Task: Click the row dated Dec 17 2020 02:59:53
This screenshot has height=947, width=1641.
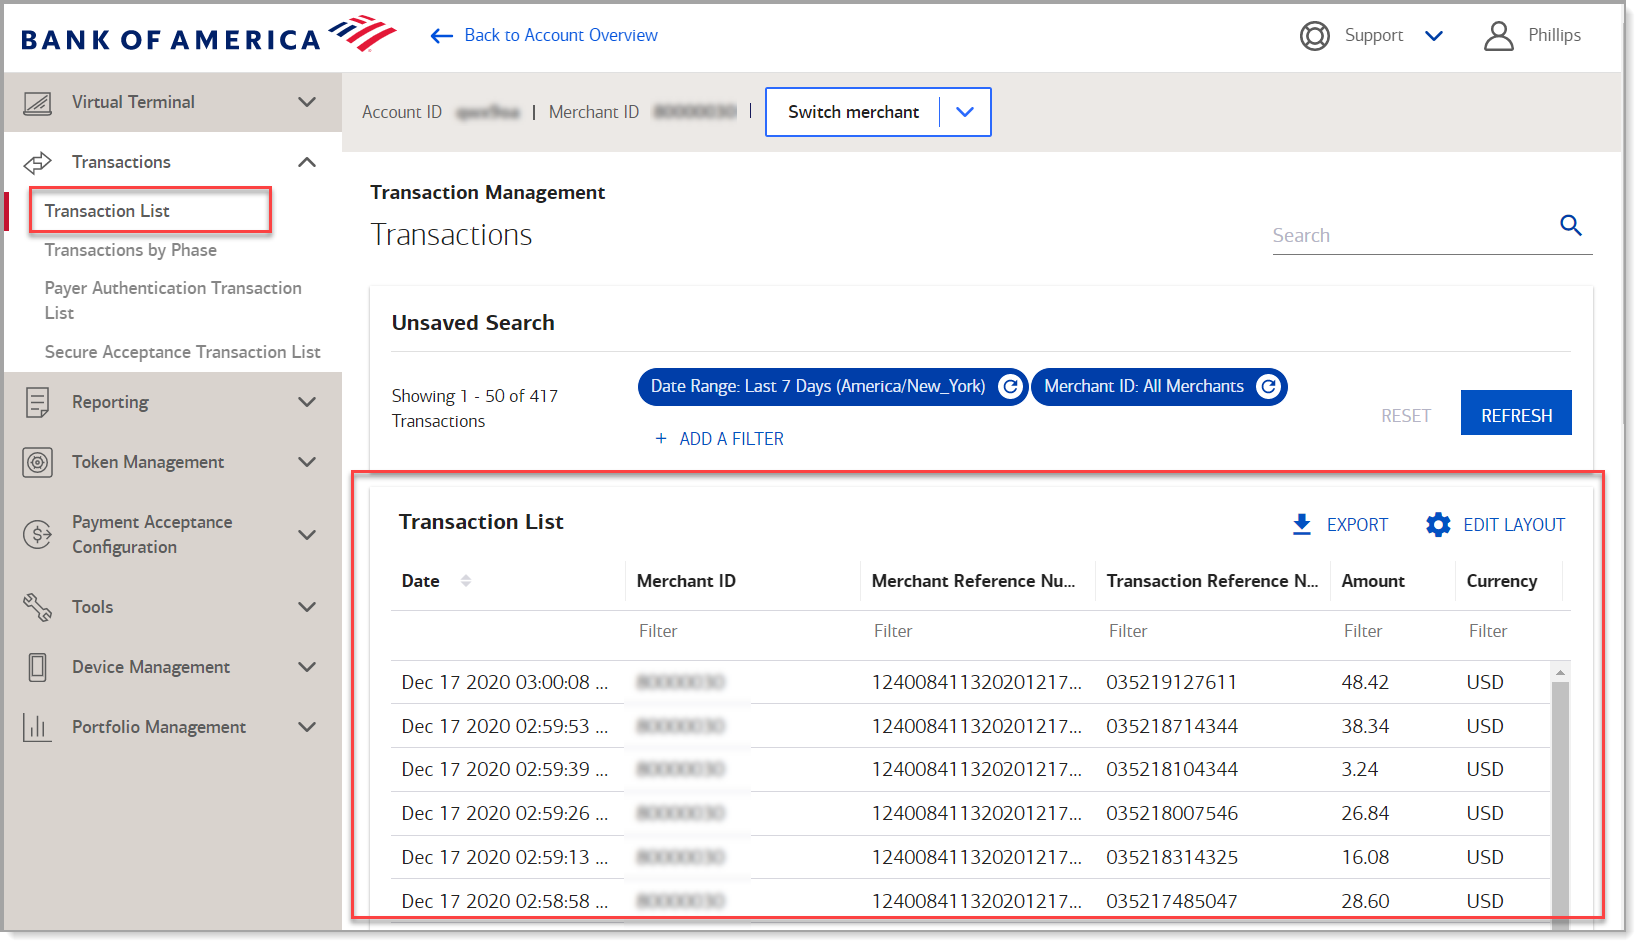Action: click(x=970, y=727)
